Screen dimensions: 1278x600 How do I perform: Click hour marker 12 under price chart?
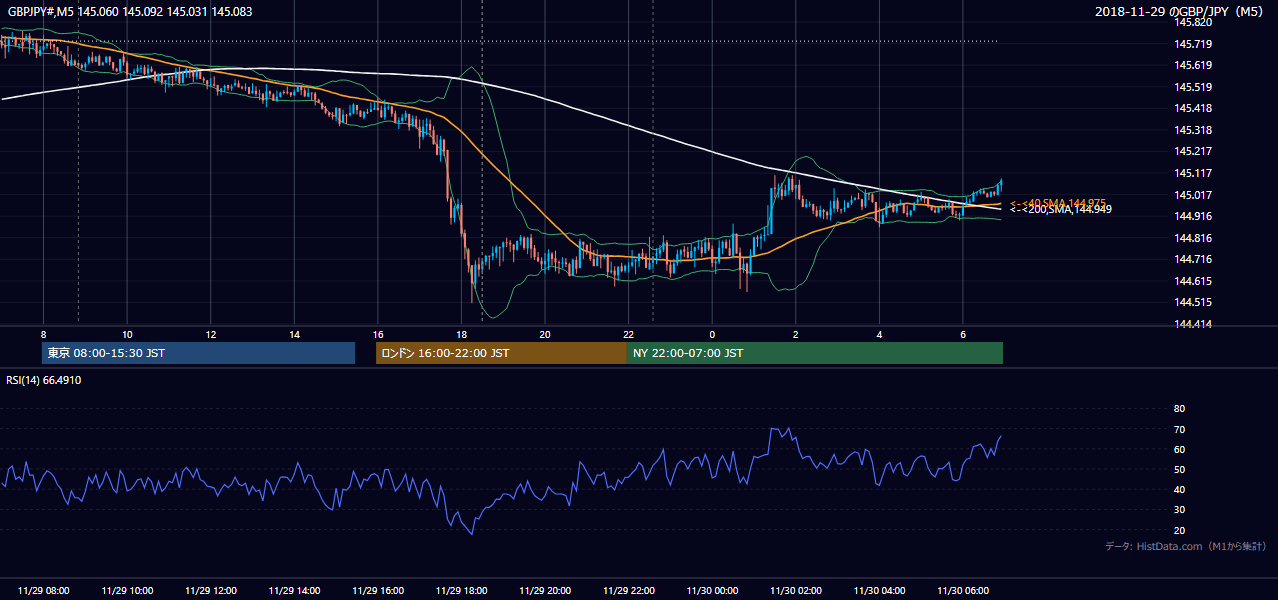click(x=211, y=334)
